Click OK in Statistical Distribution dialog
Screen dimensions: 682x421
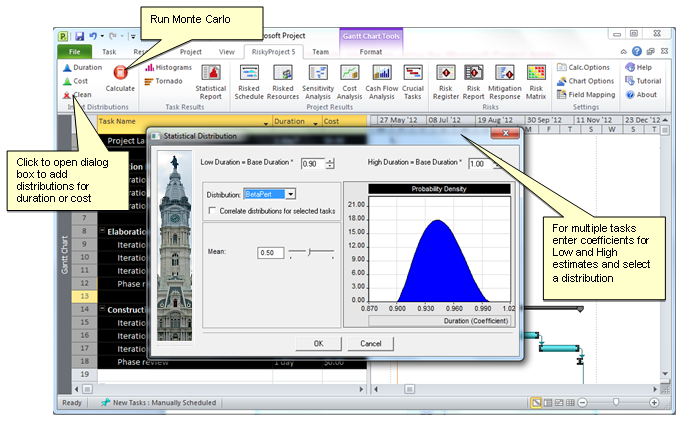tap(318, 344)
